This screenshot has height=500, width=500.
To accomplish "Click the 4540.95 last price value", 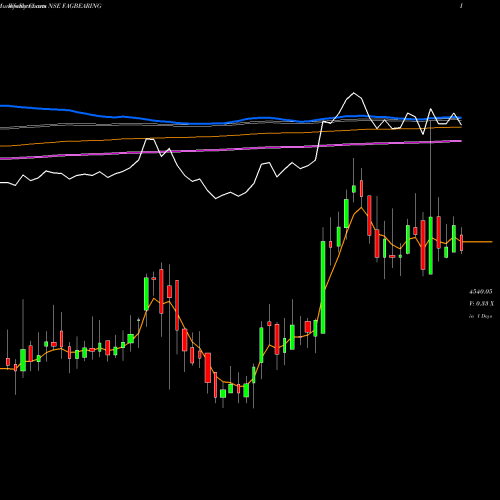I will click(x=481, y=292).
